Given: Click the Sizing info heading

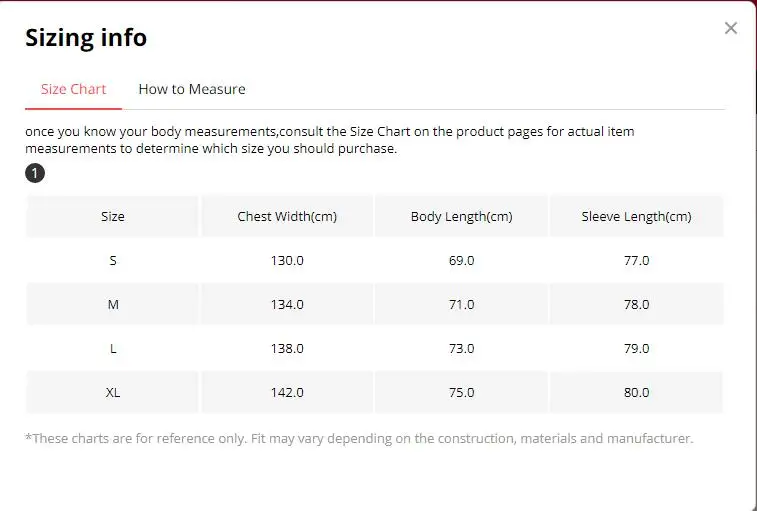Looking at the screenshot, I should click(86, 38).
